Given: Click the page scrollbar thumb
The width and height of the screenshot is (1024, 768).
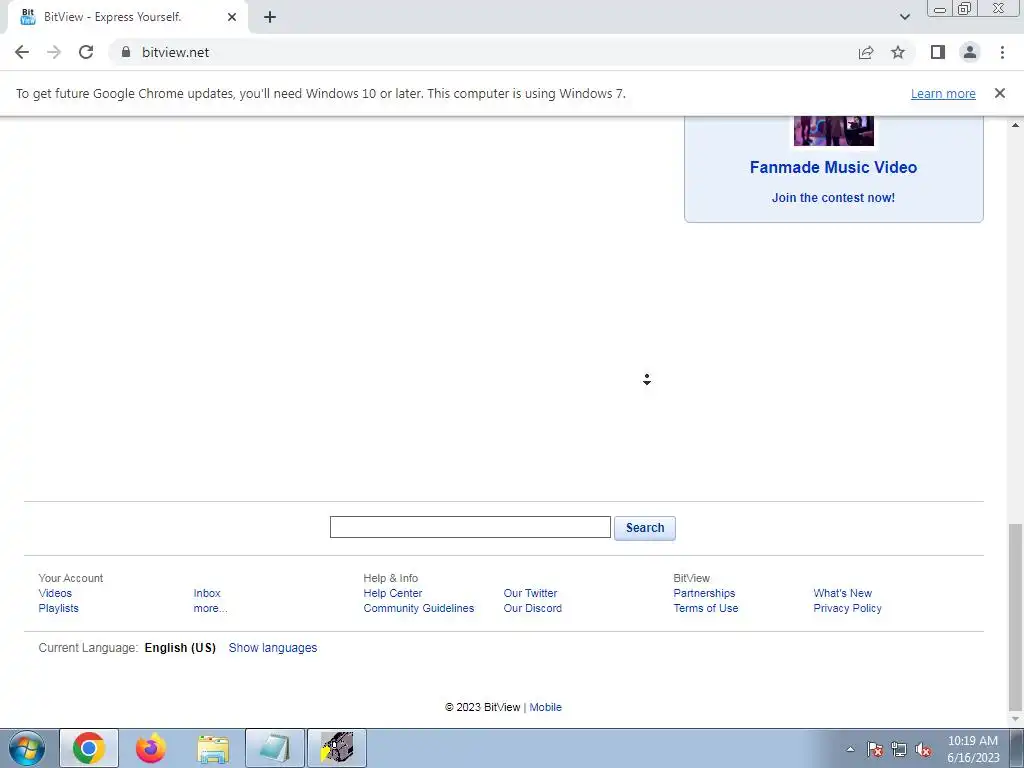Looking at the screenshot, I should 1015,617.
